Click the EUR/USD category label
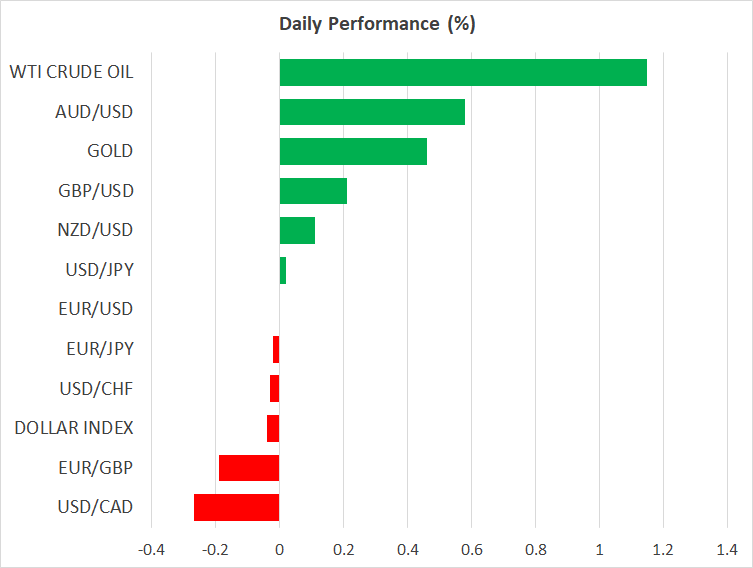Viewport: 753px width, 568px height. (96, 309)
